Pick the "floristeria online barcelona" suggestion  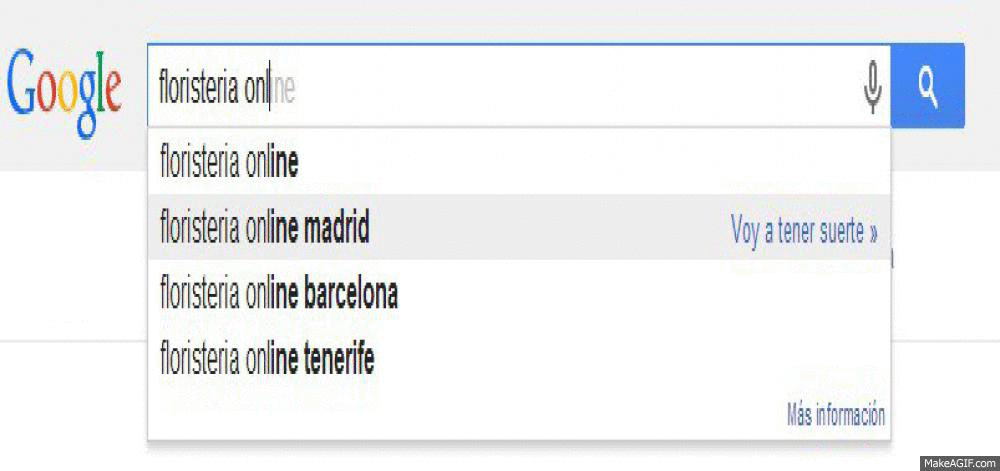click(279, 295)
